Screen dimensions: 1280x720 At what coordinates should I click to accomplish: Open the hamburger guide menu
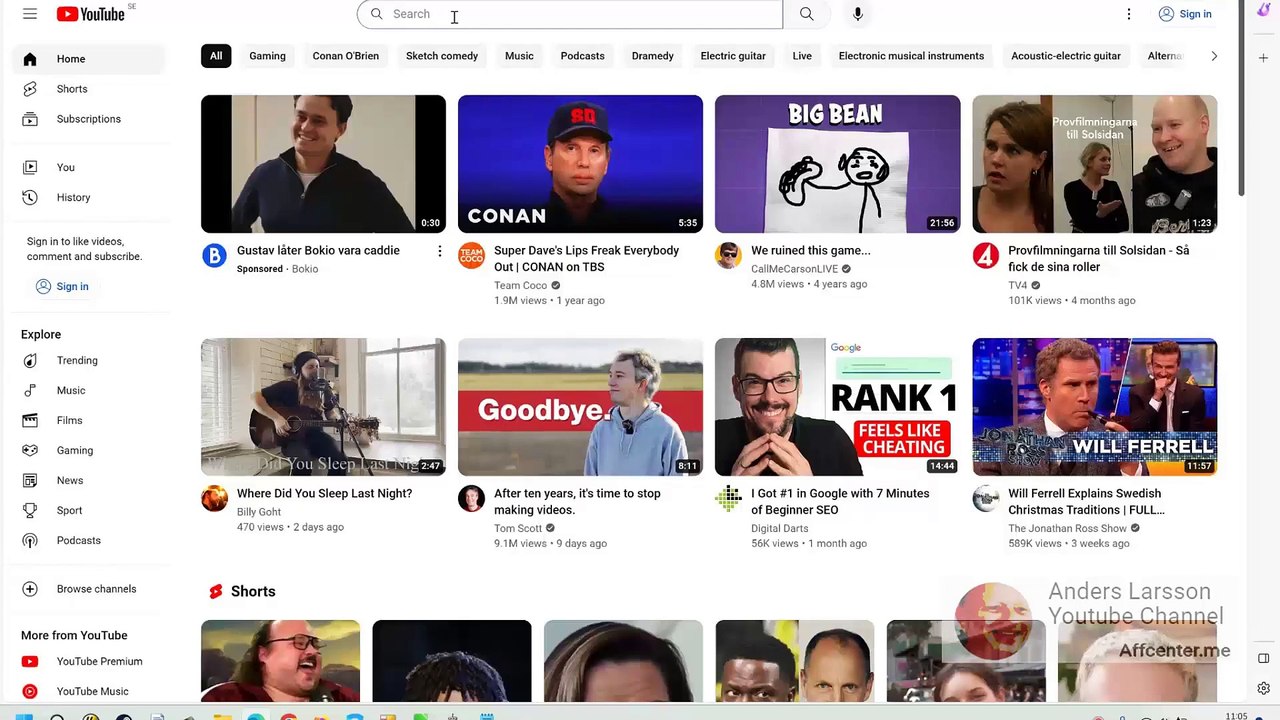pyautogui.click(x=30, y=14)
